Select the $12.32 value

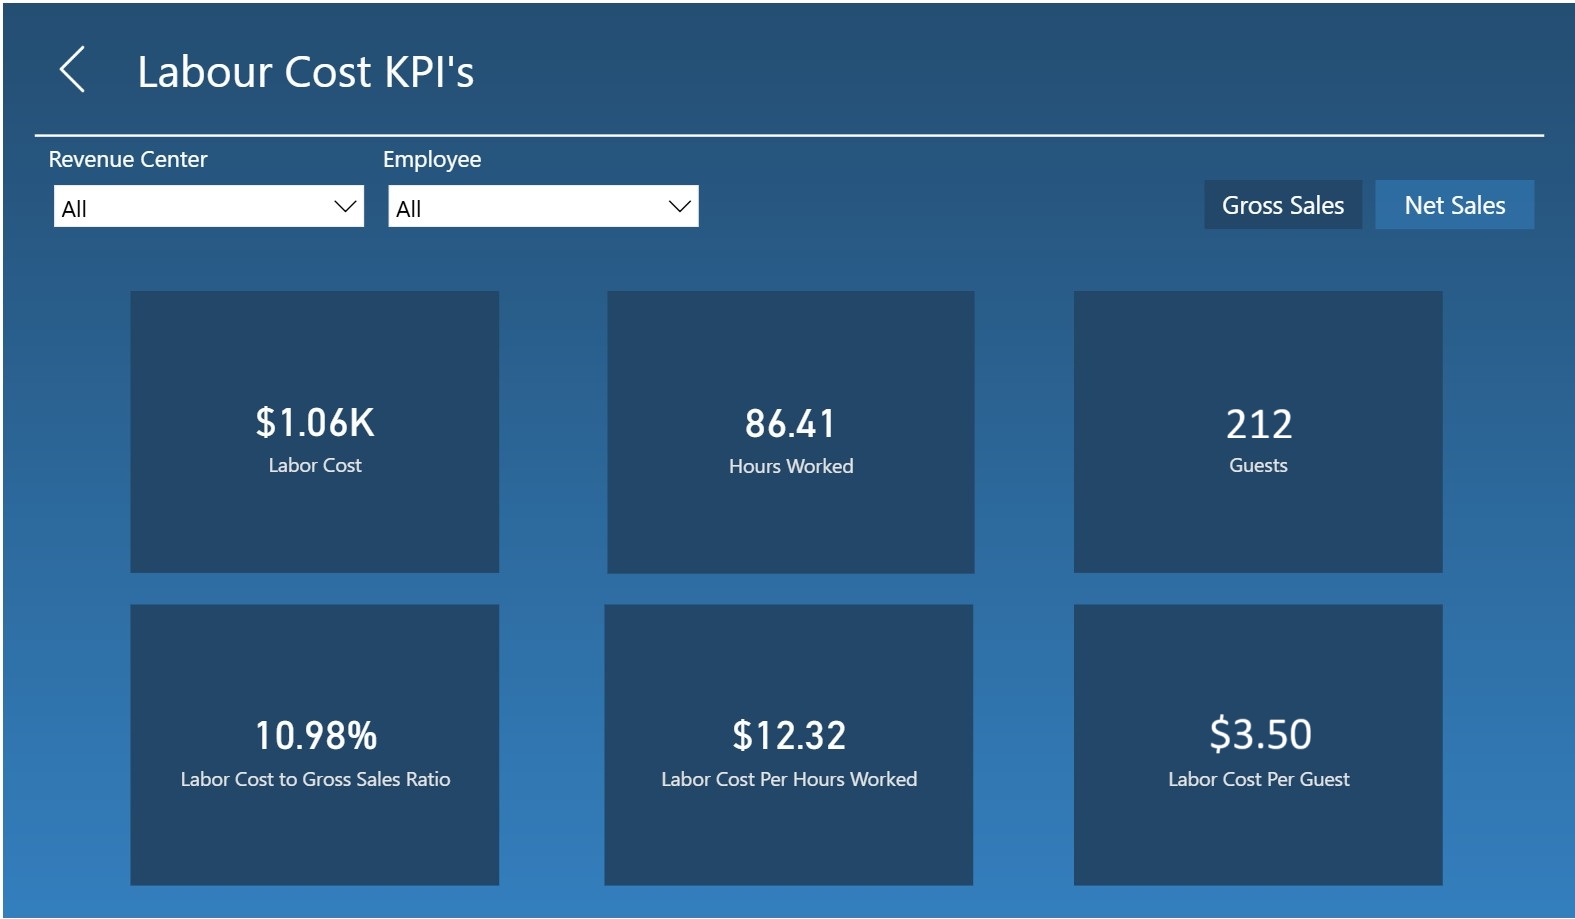789,736
